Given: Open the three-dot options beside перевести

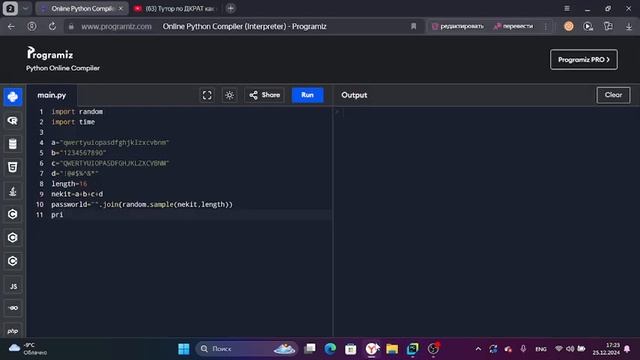Looking at the screenshot, I should point(546,27).
